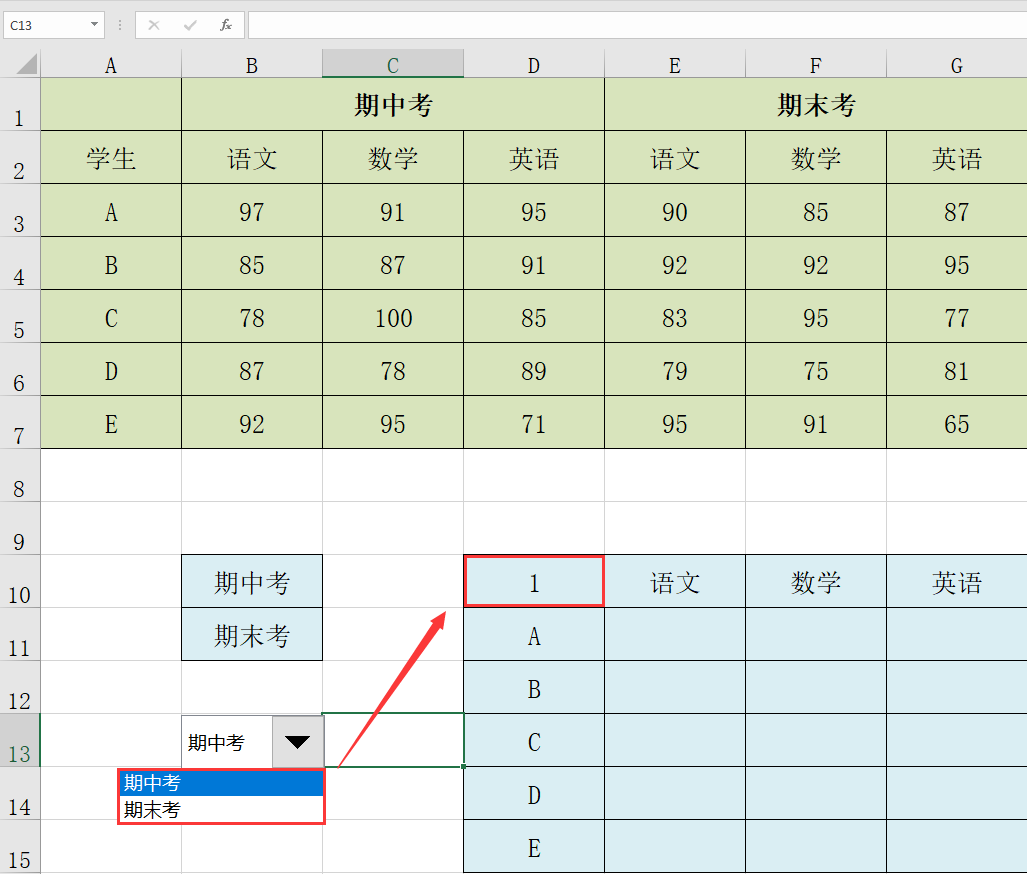1027x874 pixels.
Task: Click cell with 100 in row 5
Action: point(393,317)
